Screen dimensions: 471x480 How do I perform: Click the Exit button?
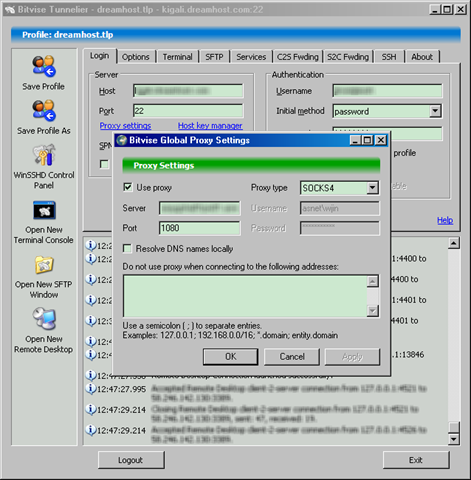(416, 460)
